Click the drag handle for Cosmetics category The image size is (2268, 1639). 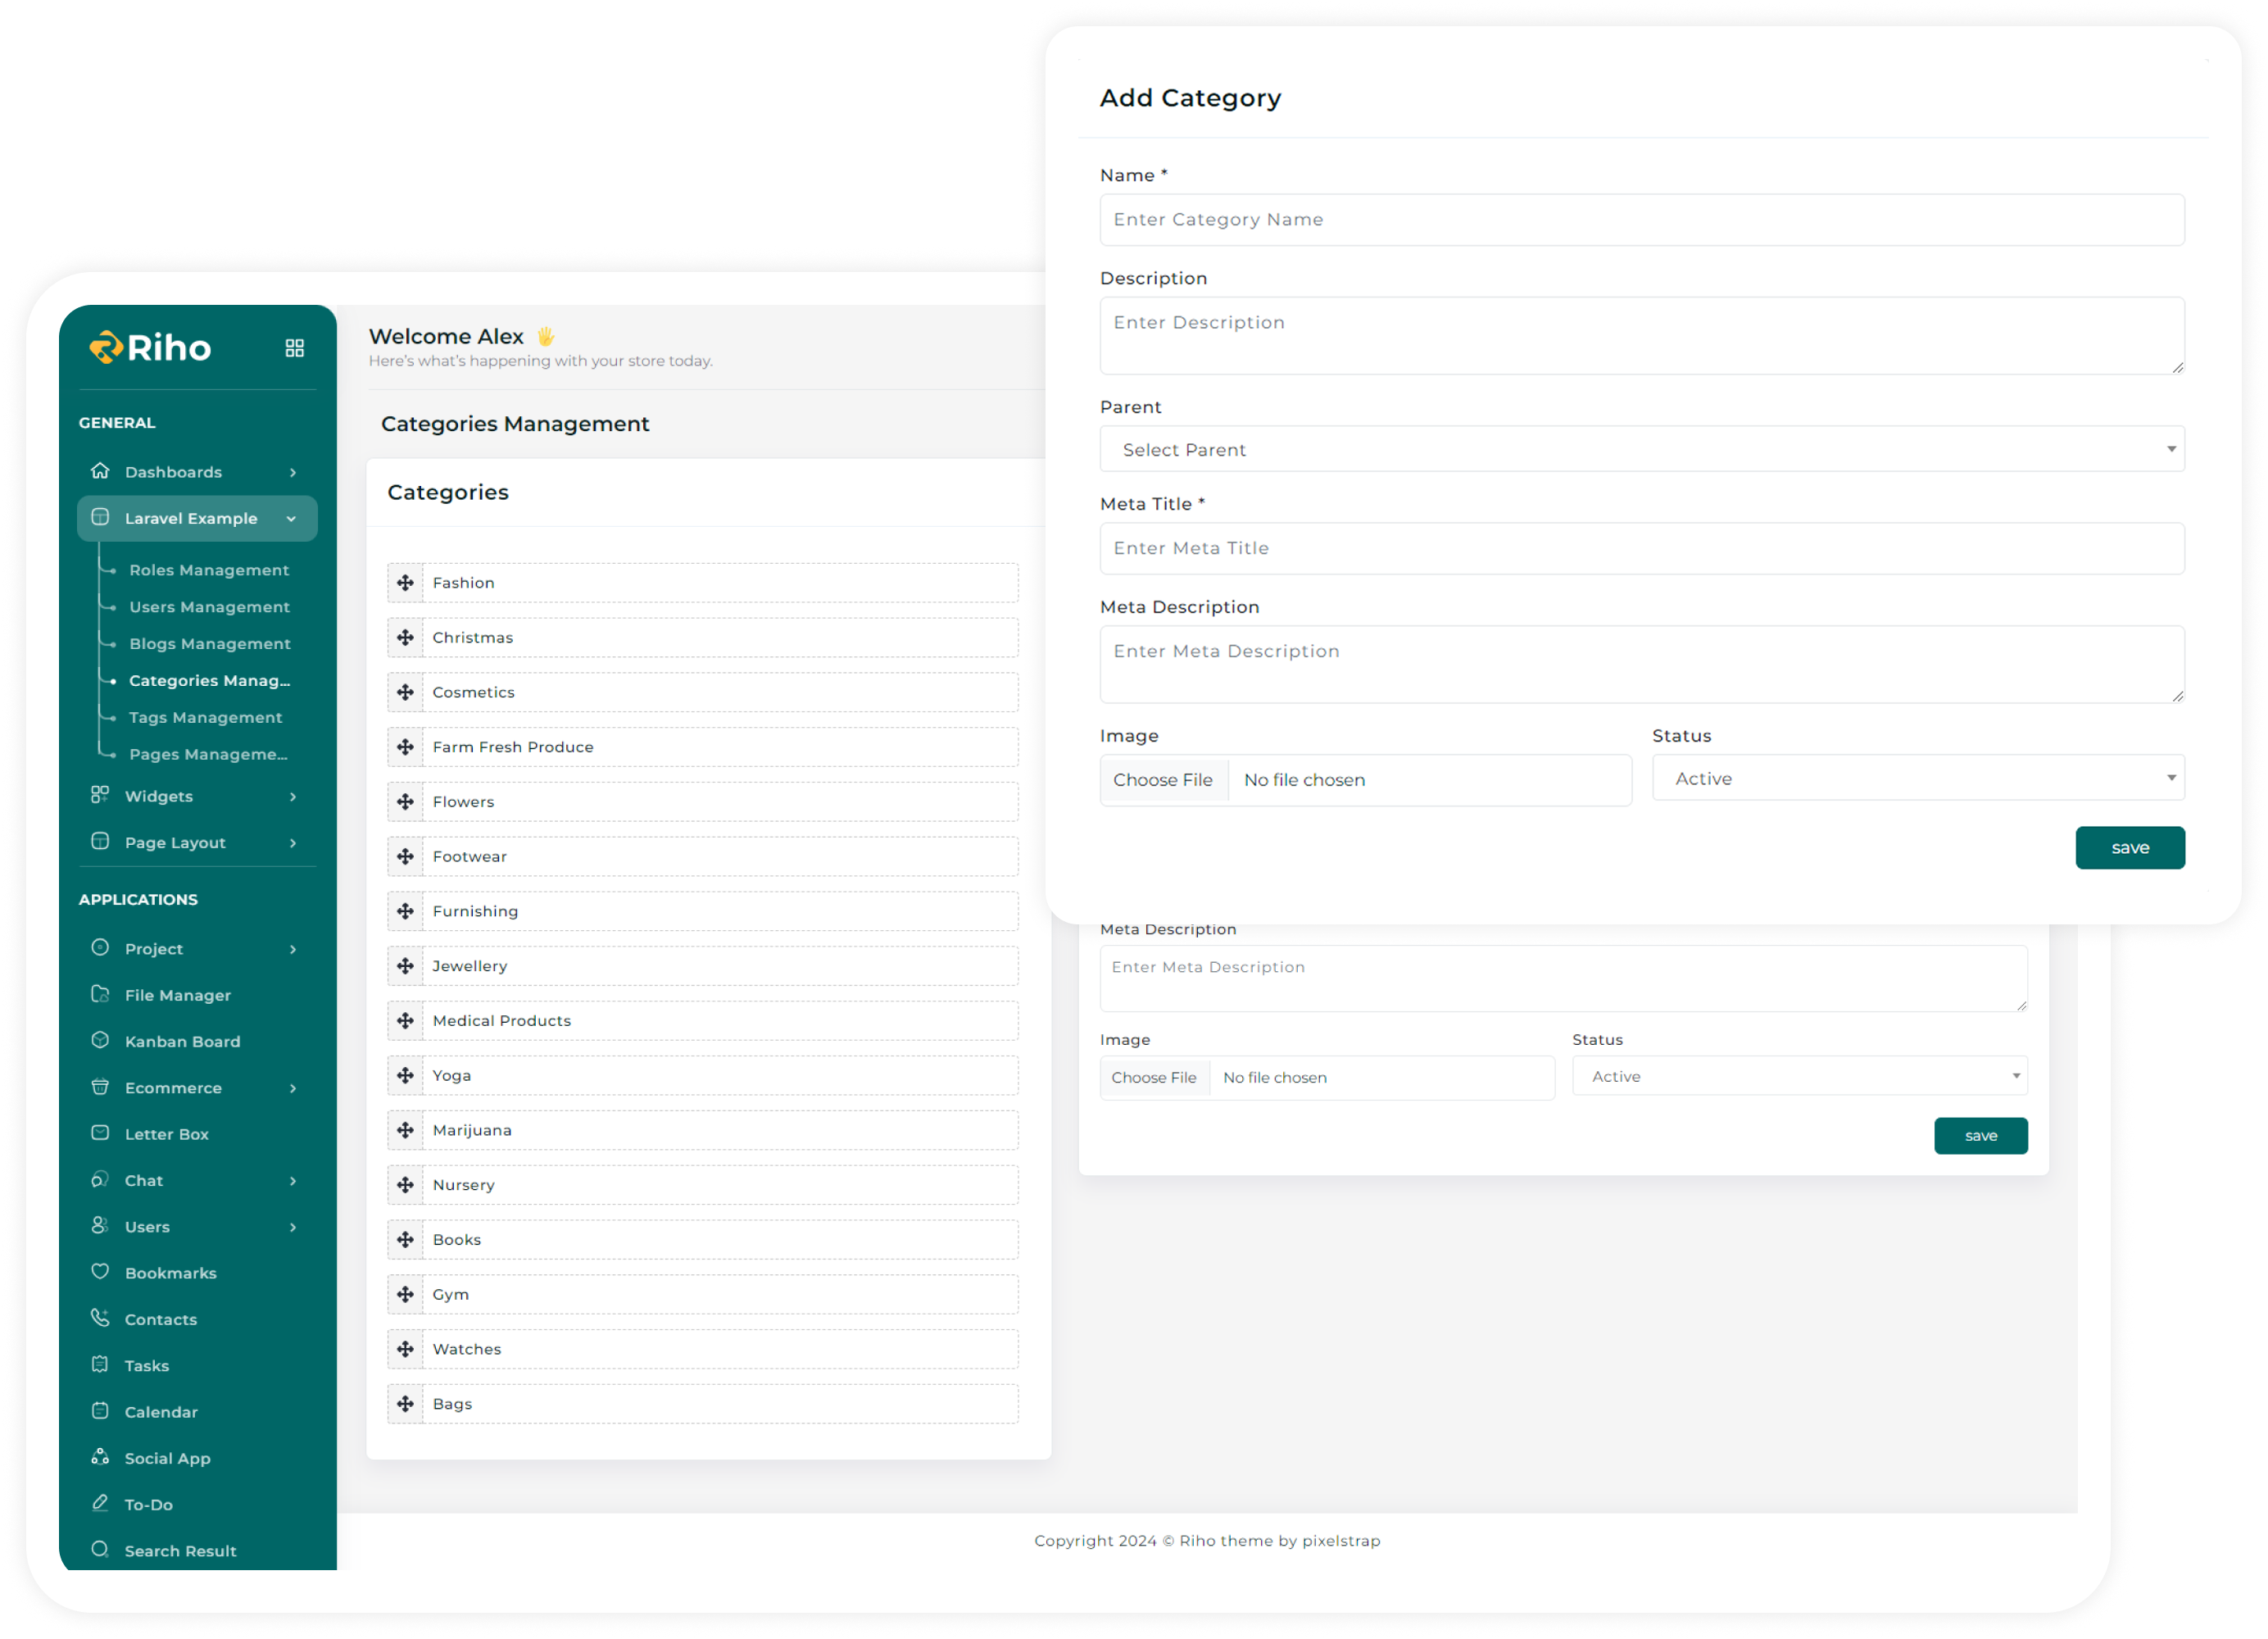click(405, 692)
